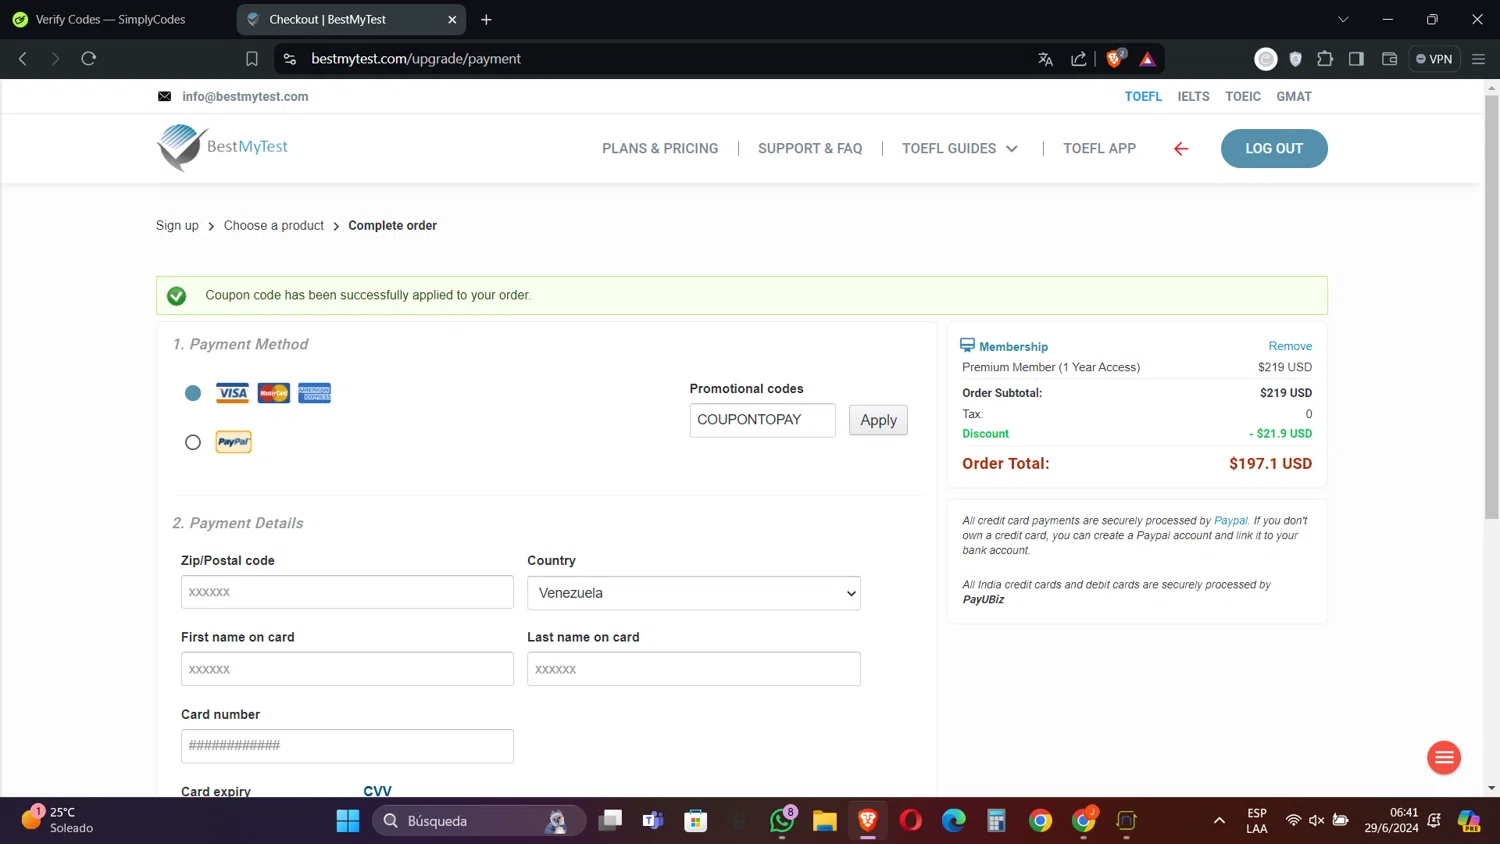Image resolution: width=1500 pixels, height=844 pixels.
Task: Click the Last name on card field
Action: tap(694, 669)
